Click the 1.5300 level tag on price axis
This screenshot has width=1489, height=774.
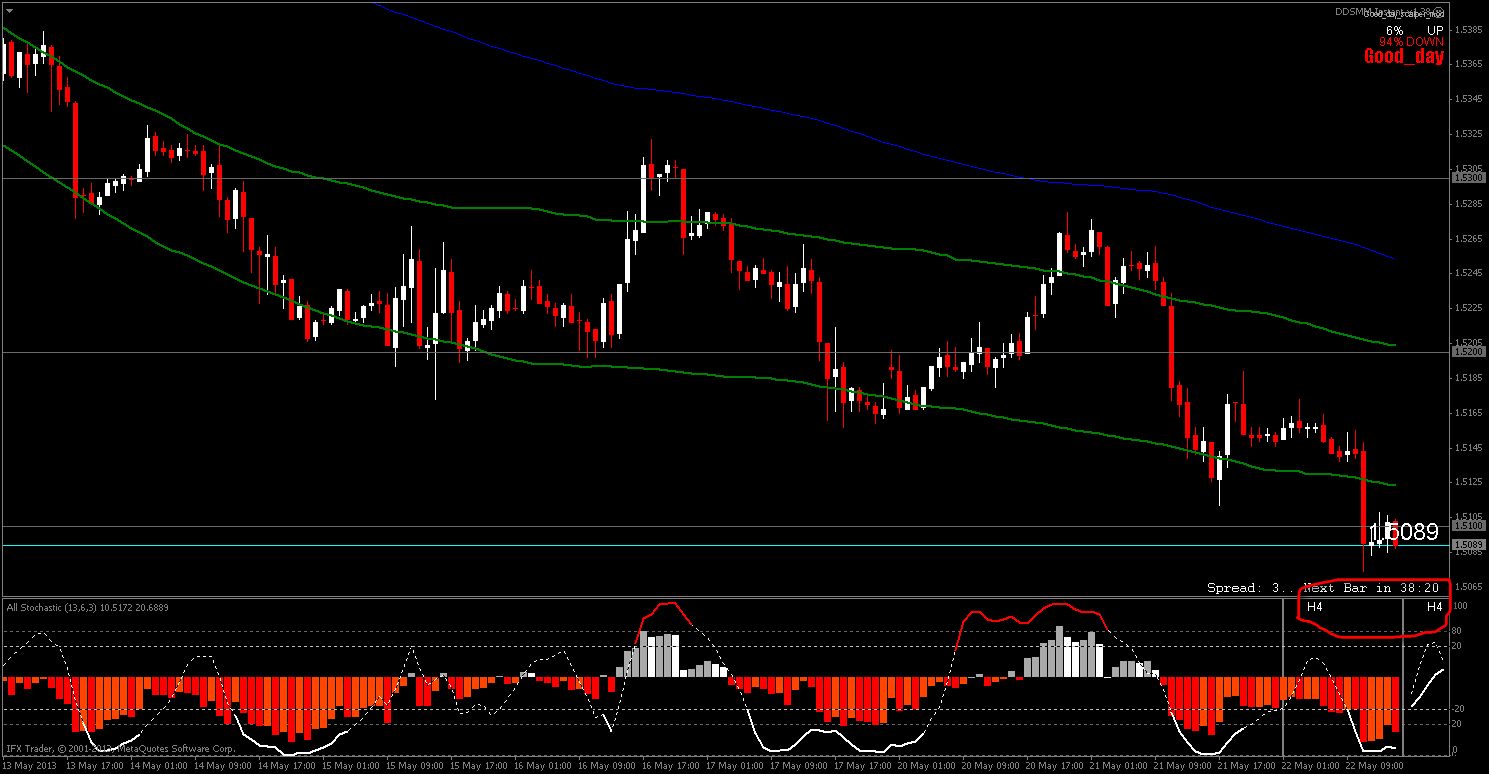[1469, 177]
